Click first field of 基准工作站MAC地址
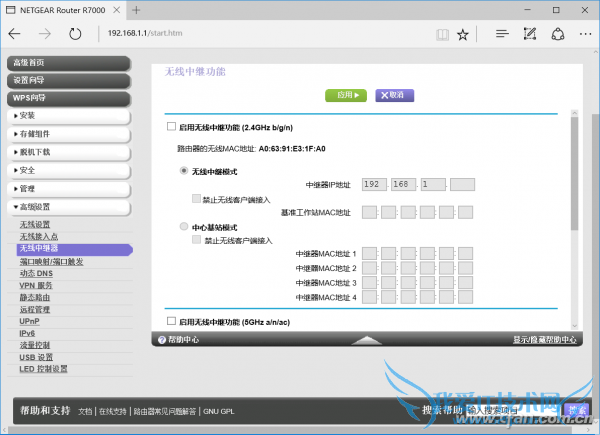 [x=369, y=212]
